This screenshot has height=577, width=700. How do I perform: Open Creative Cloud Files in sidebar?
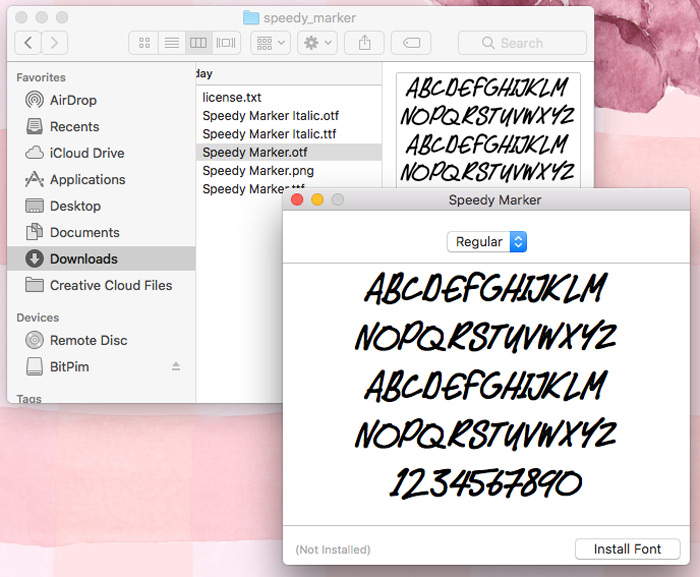point(99,285)
